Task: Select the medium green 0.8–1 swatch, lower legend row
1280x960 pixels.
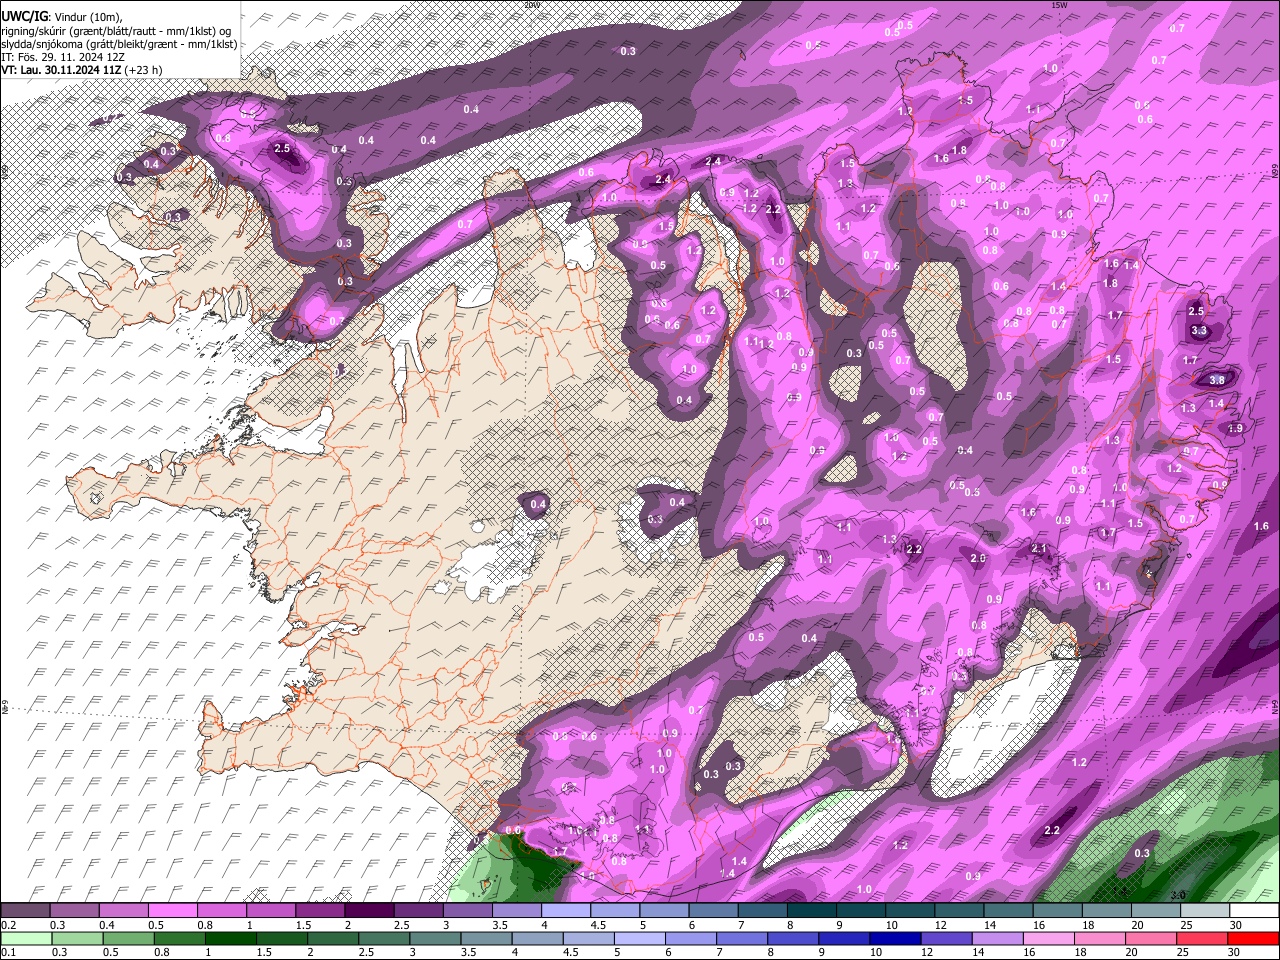Action: tap(178, 939)
